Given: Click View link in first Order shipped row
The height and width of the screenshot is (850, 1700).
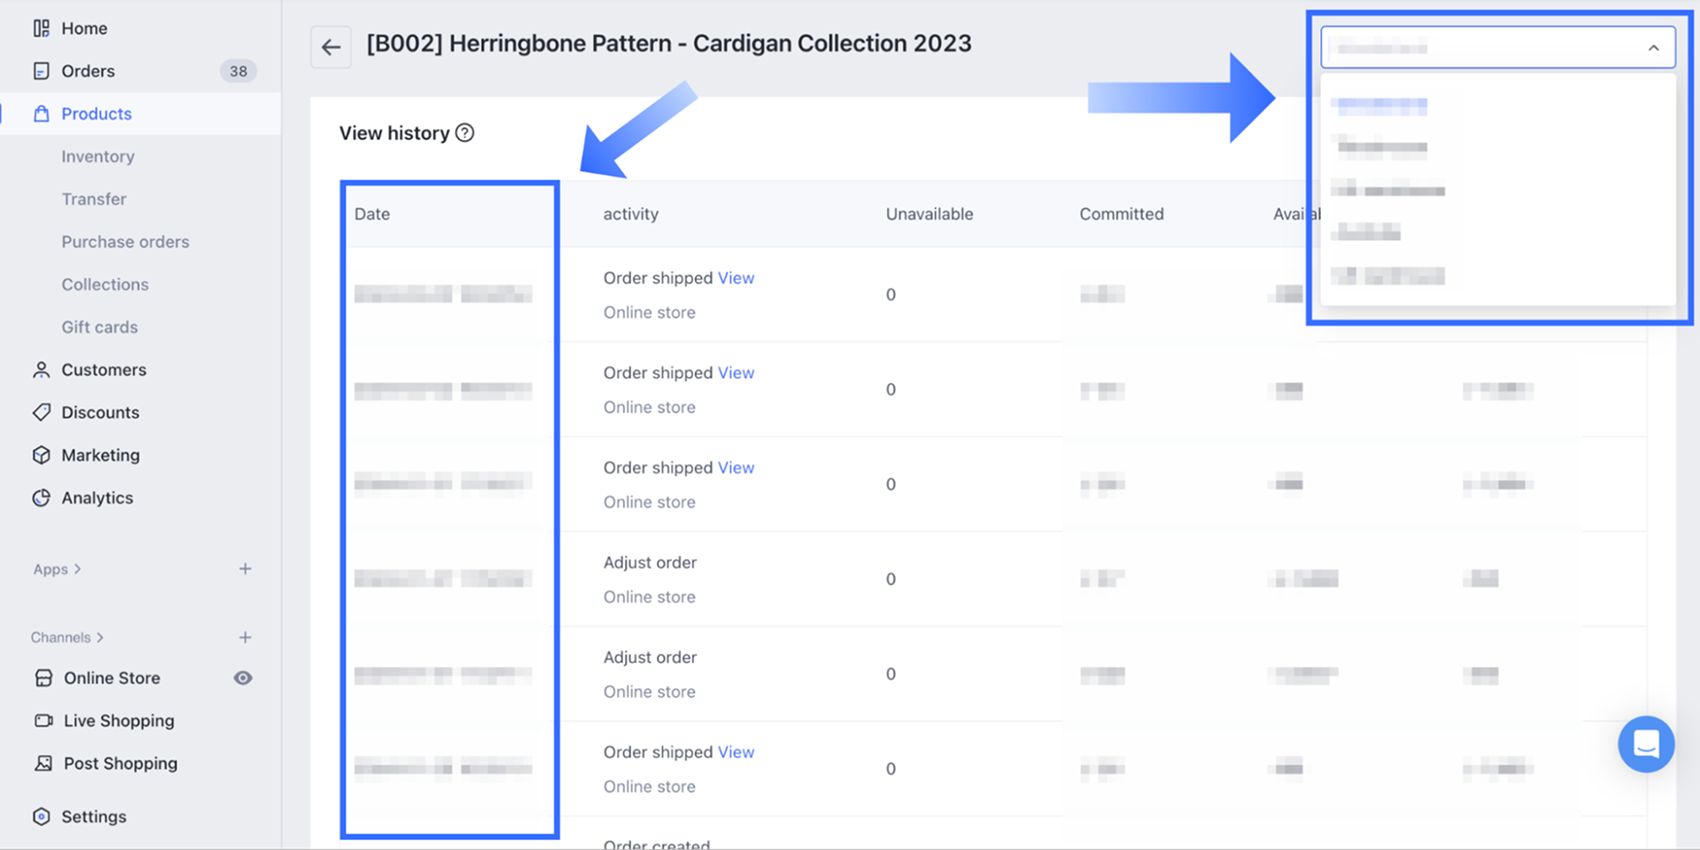Looking at the screenshot, I should 736,278.
